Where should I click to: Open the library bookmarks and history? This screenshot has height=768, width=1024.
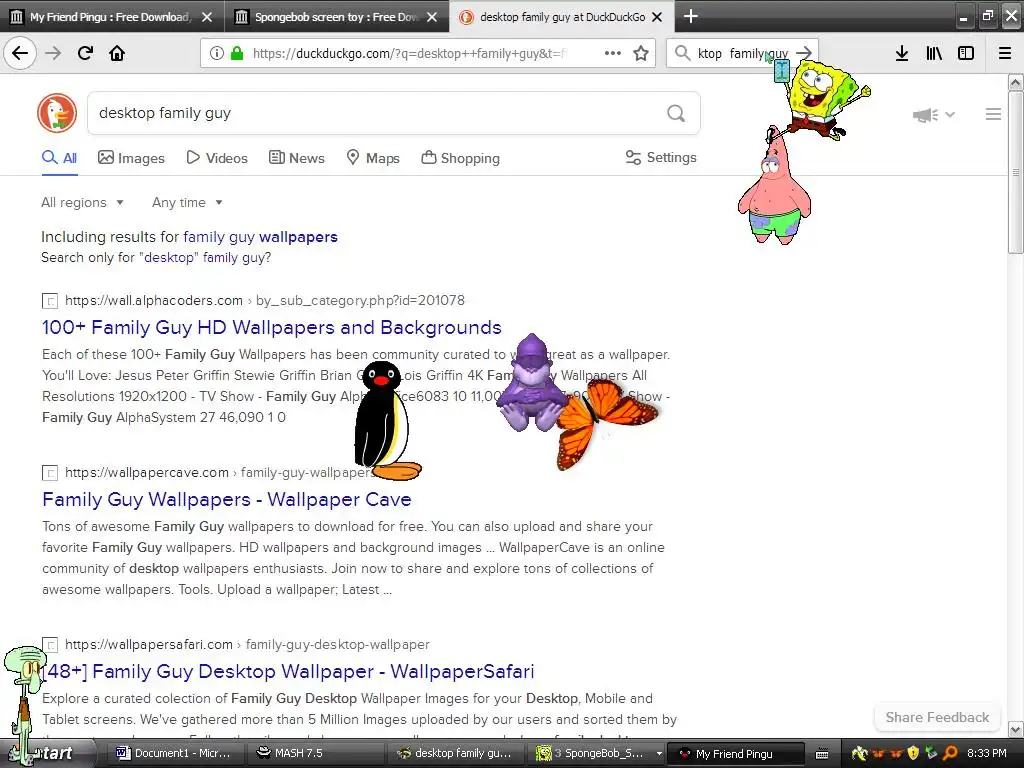click(x=934, y=53)
